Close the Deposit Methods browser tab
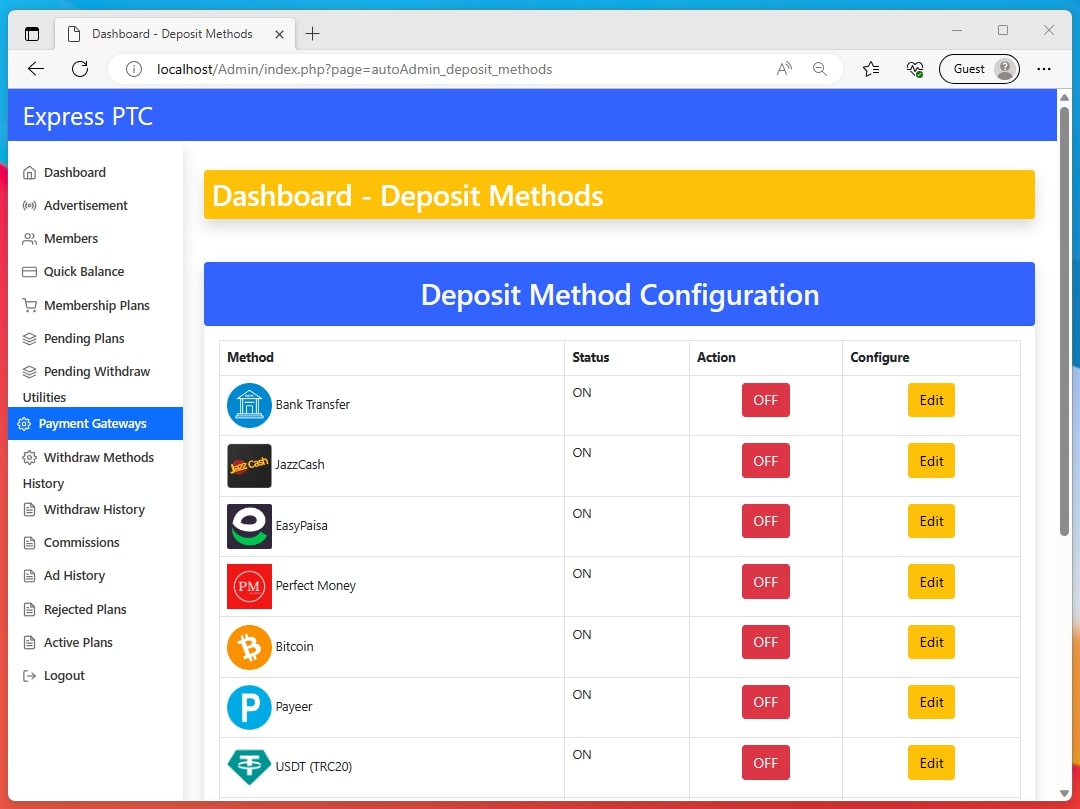This screenshot has height=809, width=1080. 279,34
